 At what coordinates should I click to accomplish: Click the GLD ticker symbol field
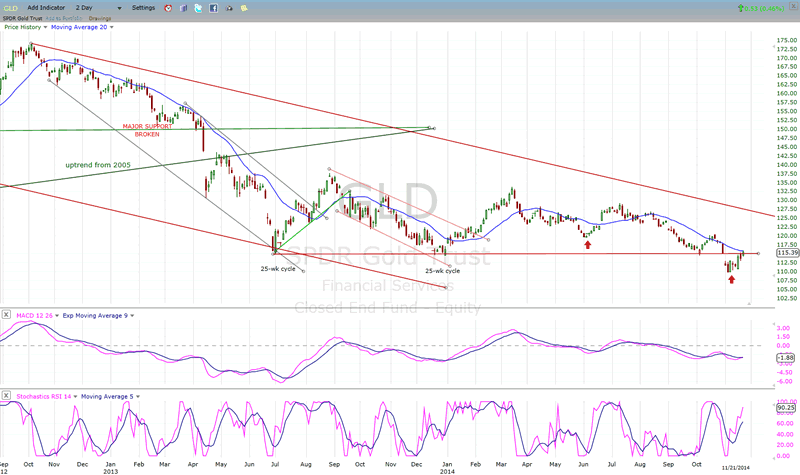pyautogui.click(x=13, y=8)
